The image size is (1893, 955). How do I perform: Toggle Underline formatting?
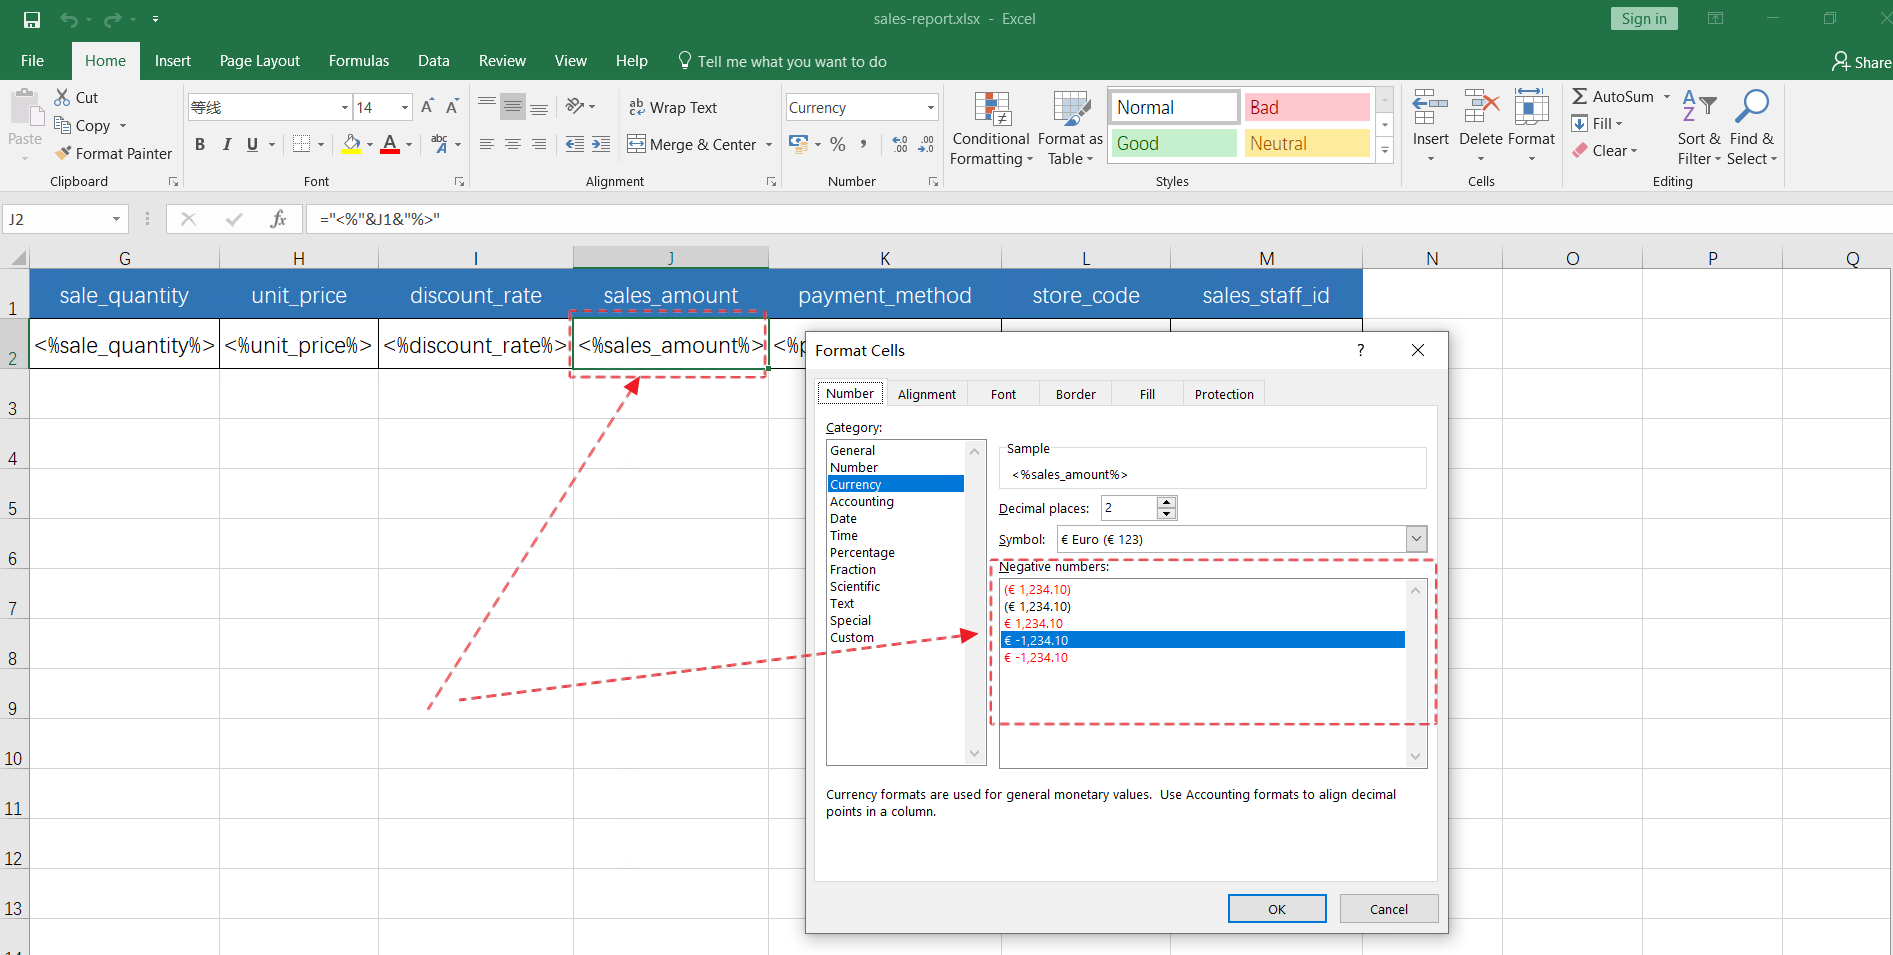tap(252, 144)
